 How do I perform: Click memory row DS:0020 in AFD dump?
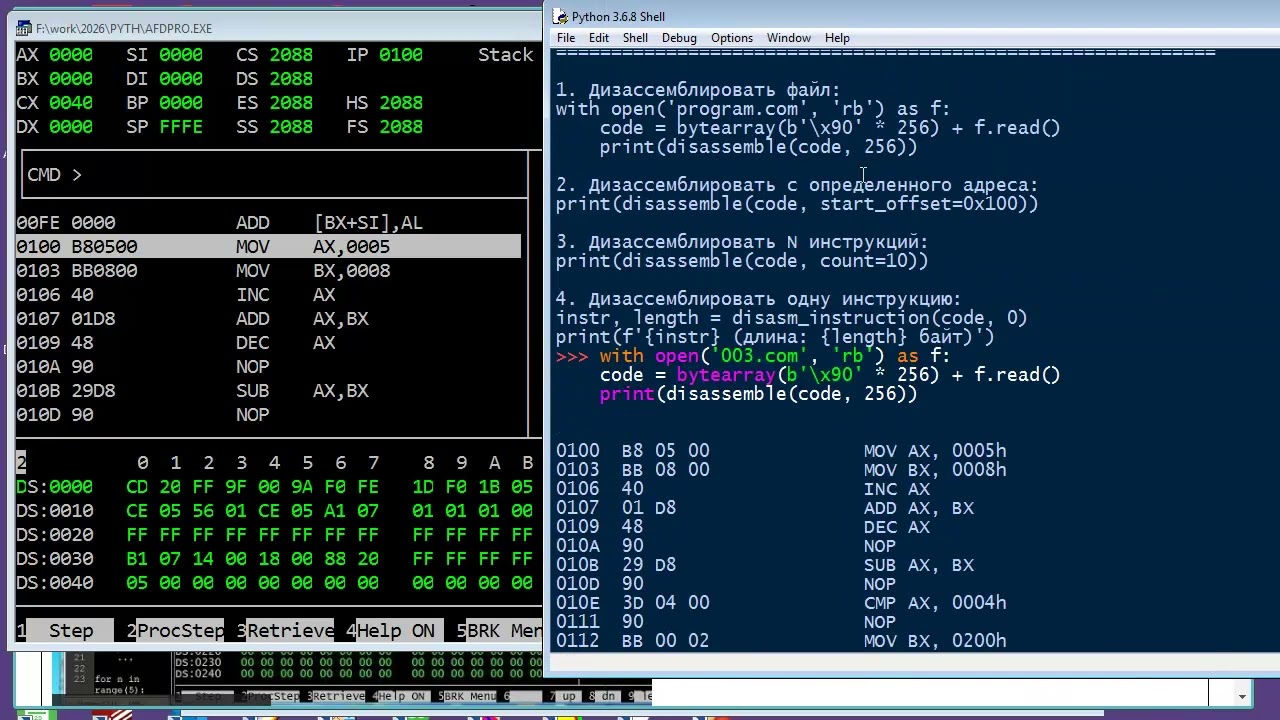275,535
